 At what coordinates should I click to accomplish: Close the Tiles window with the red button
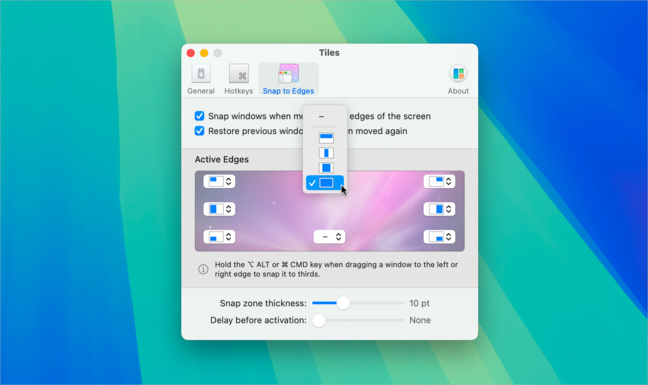point(191,53)
